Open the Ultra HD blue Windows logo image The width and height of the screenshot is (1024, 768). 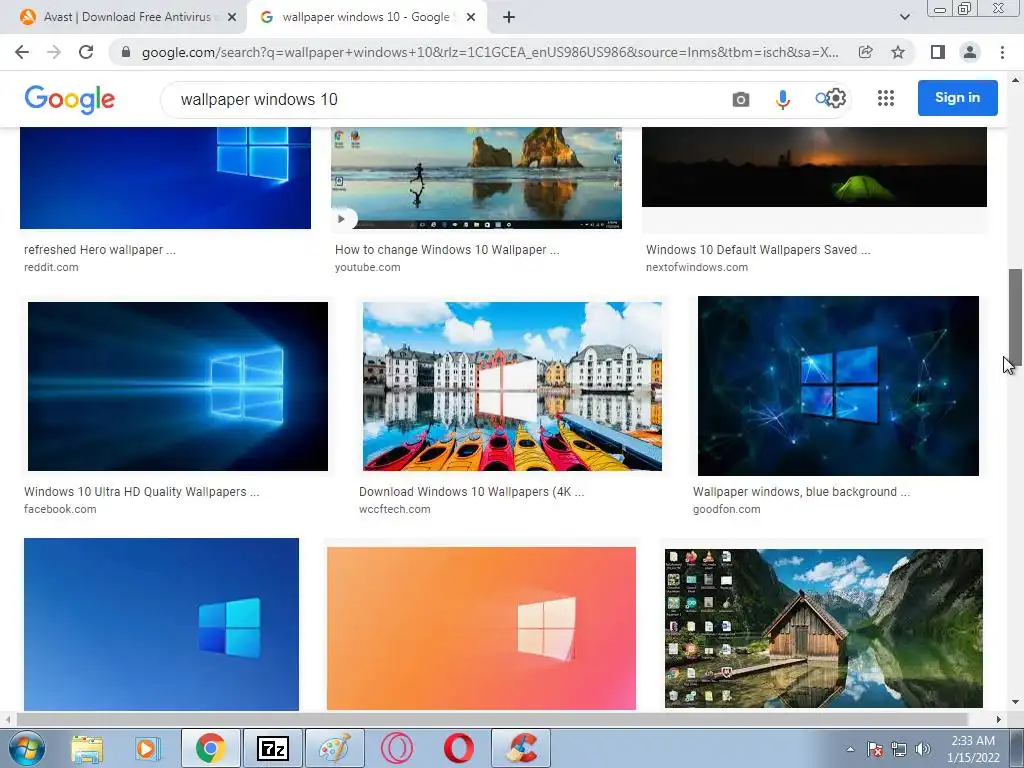pos(178,386)
